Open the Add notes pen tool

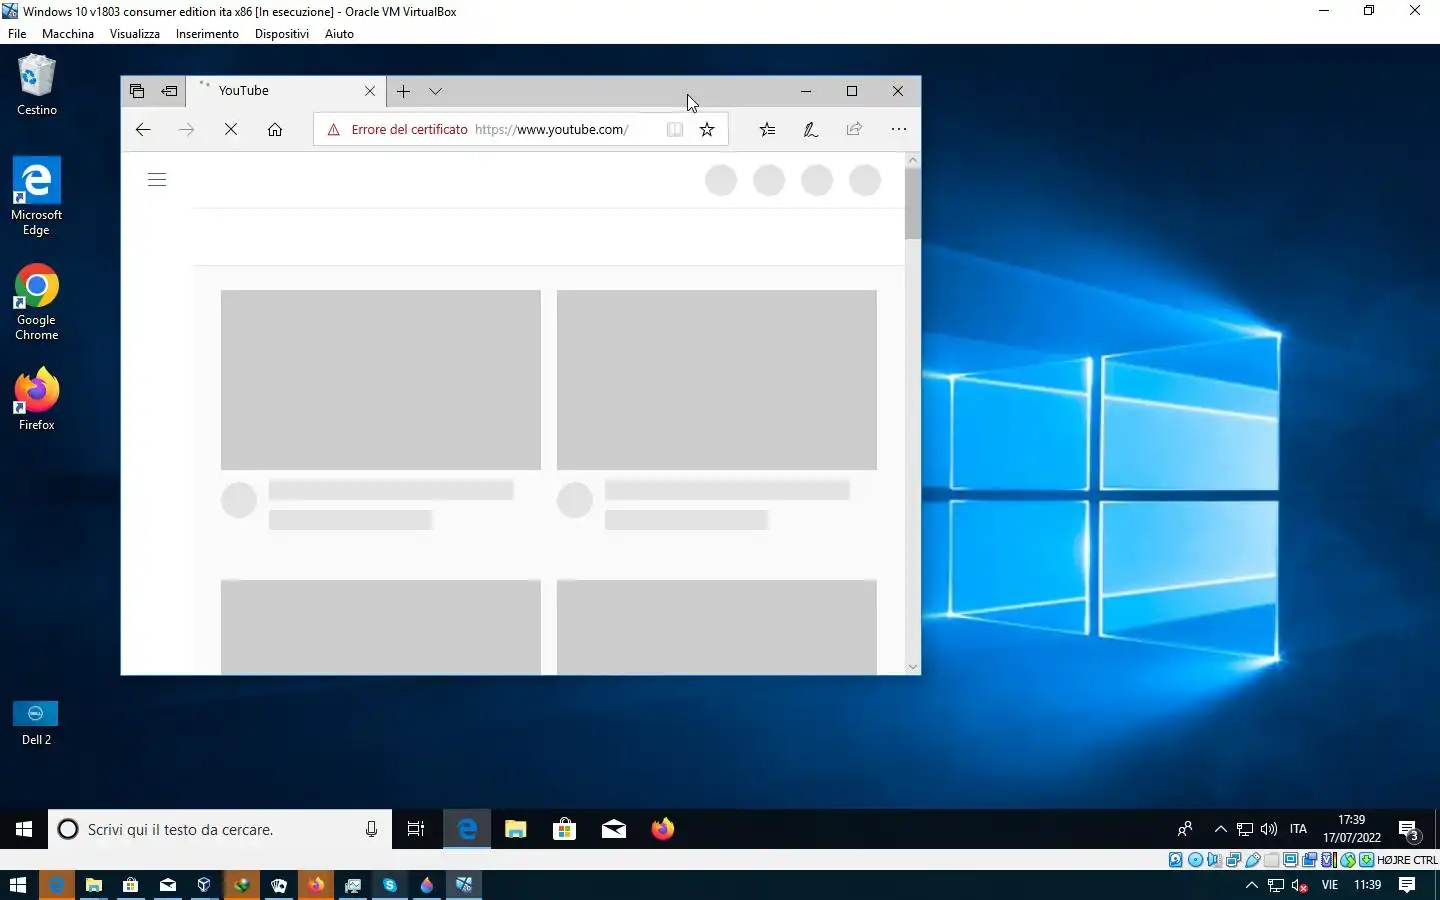811,129
